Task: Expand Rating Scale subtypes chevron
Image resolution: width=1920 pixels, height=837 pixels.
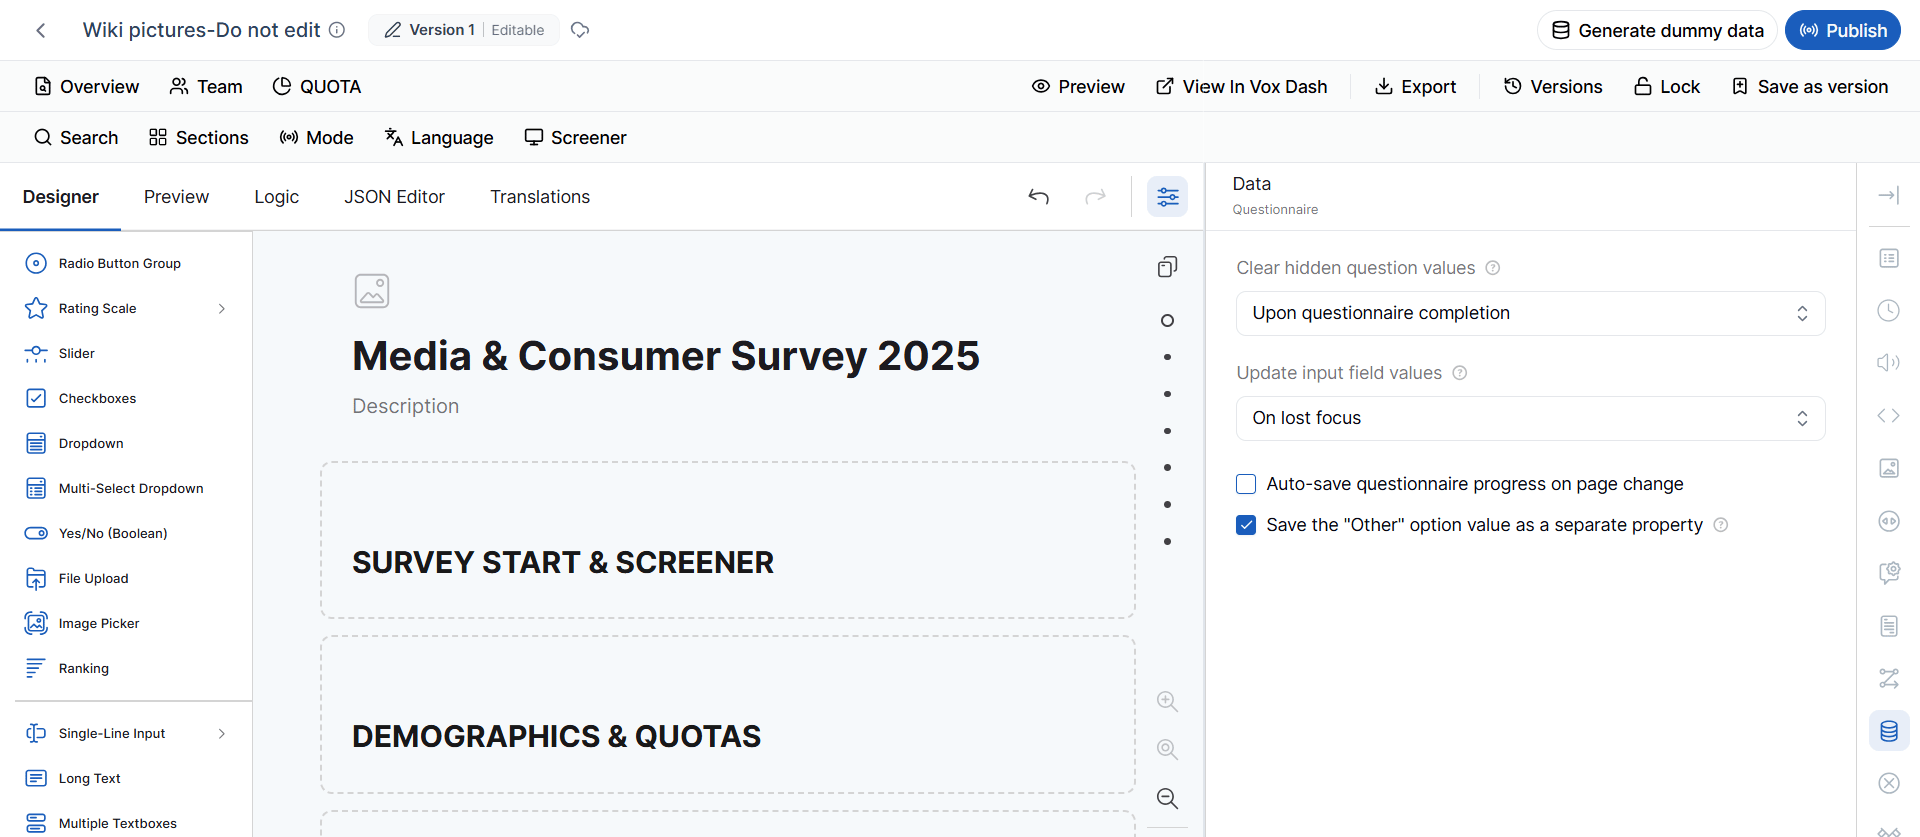Action: (x=222, y=309)
